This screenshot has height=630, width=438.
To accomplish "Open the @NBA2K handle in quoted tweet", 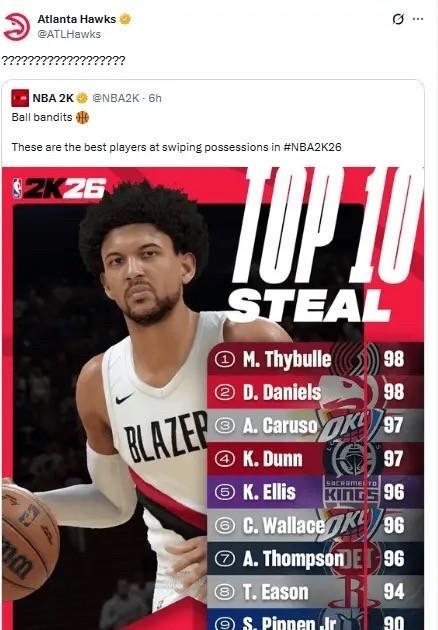I will click(x=116, y=98).
